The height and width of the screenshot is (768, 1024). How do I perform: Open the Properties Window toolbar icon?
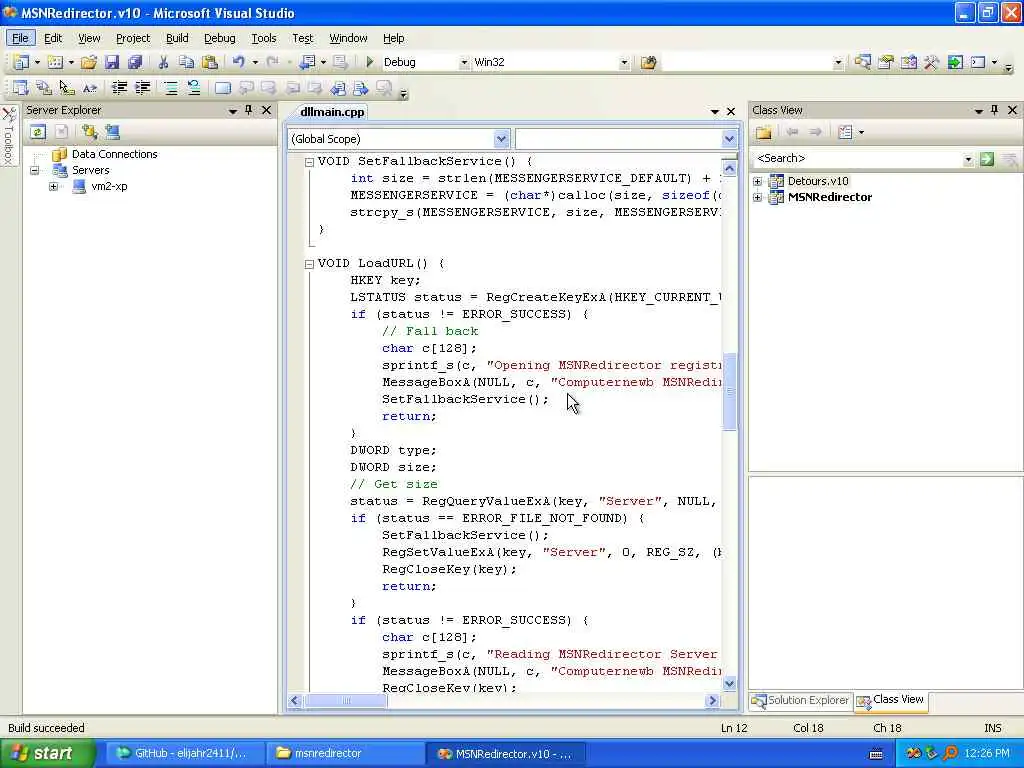[x=886, y=63]
